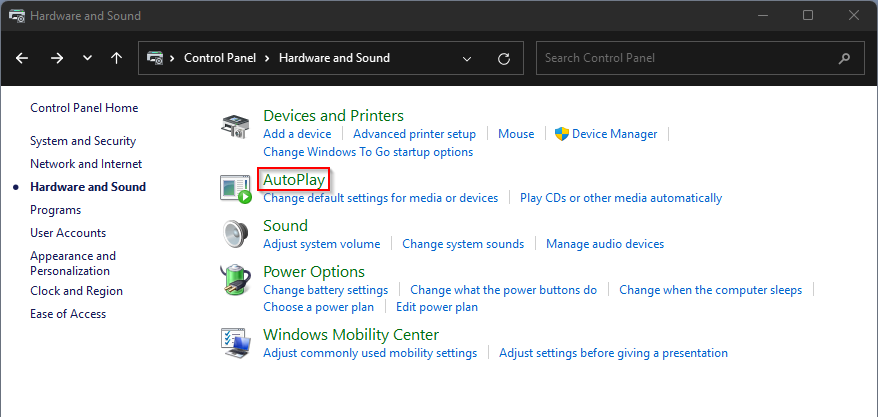Click Change when the computer sleeps
Viewport: 878px width, 417px height.
711,290
